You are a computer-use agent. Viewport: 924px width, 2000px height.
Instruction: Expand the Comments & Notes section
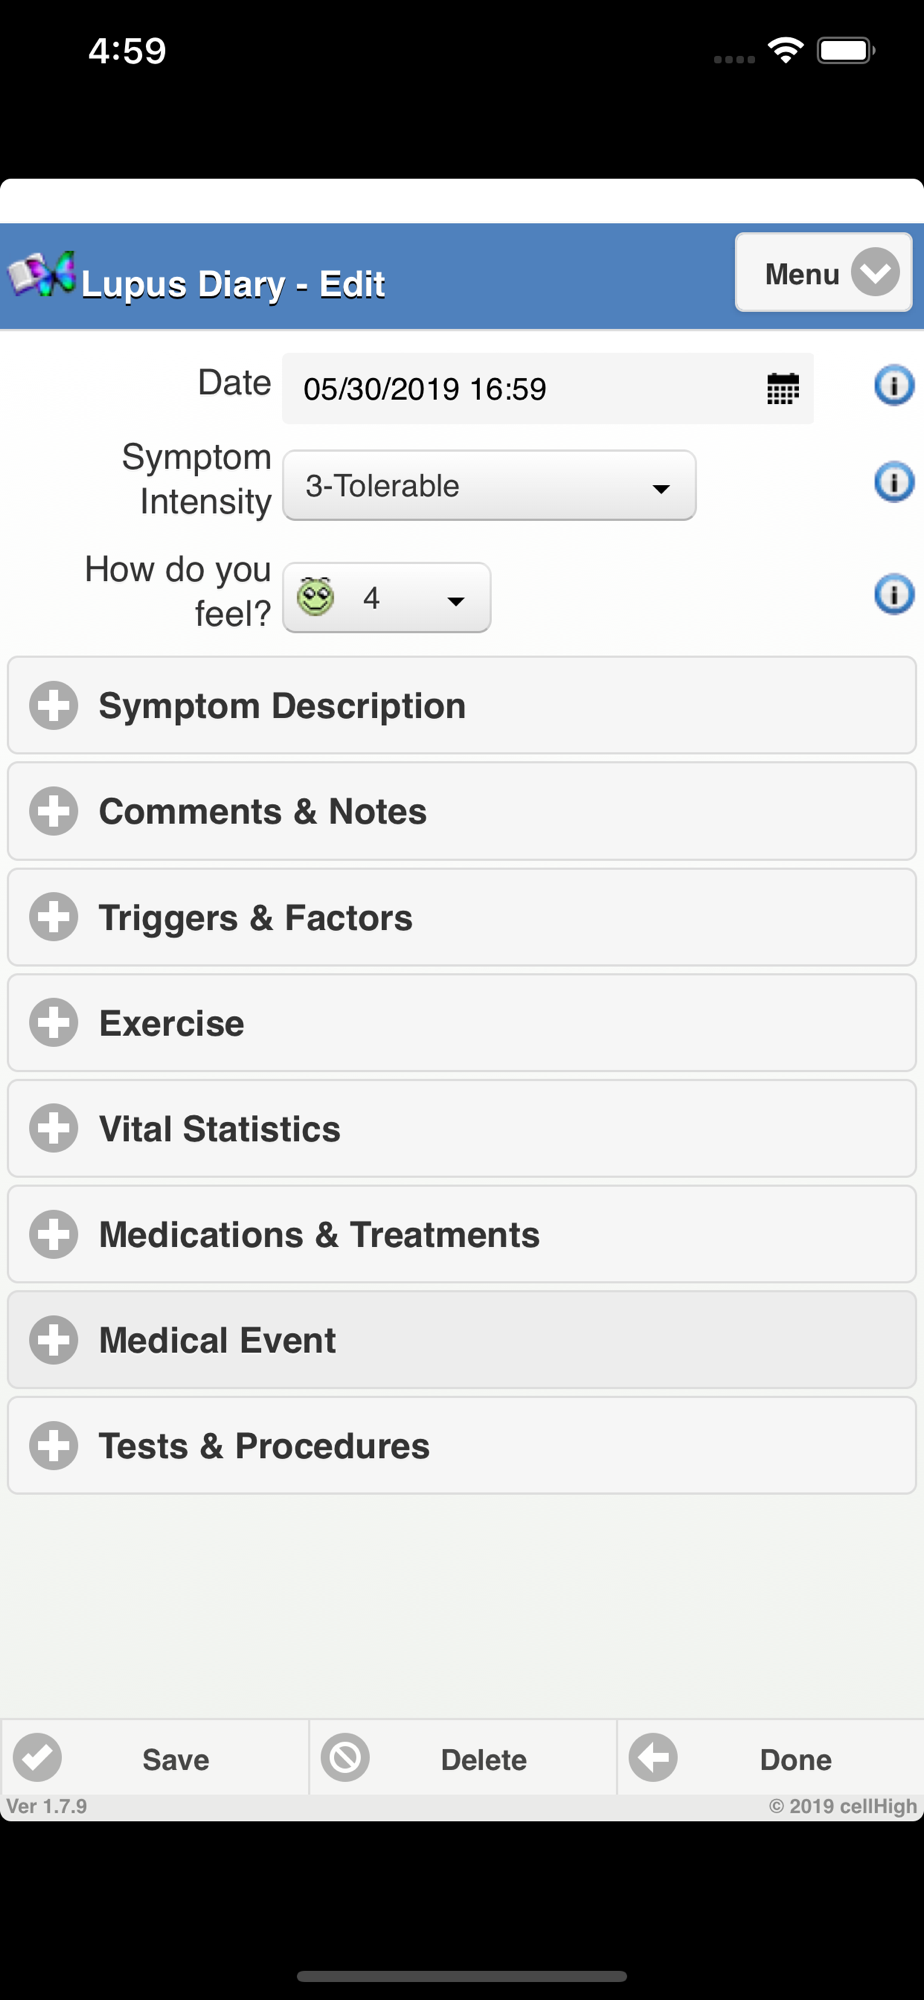[462, 811]
